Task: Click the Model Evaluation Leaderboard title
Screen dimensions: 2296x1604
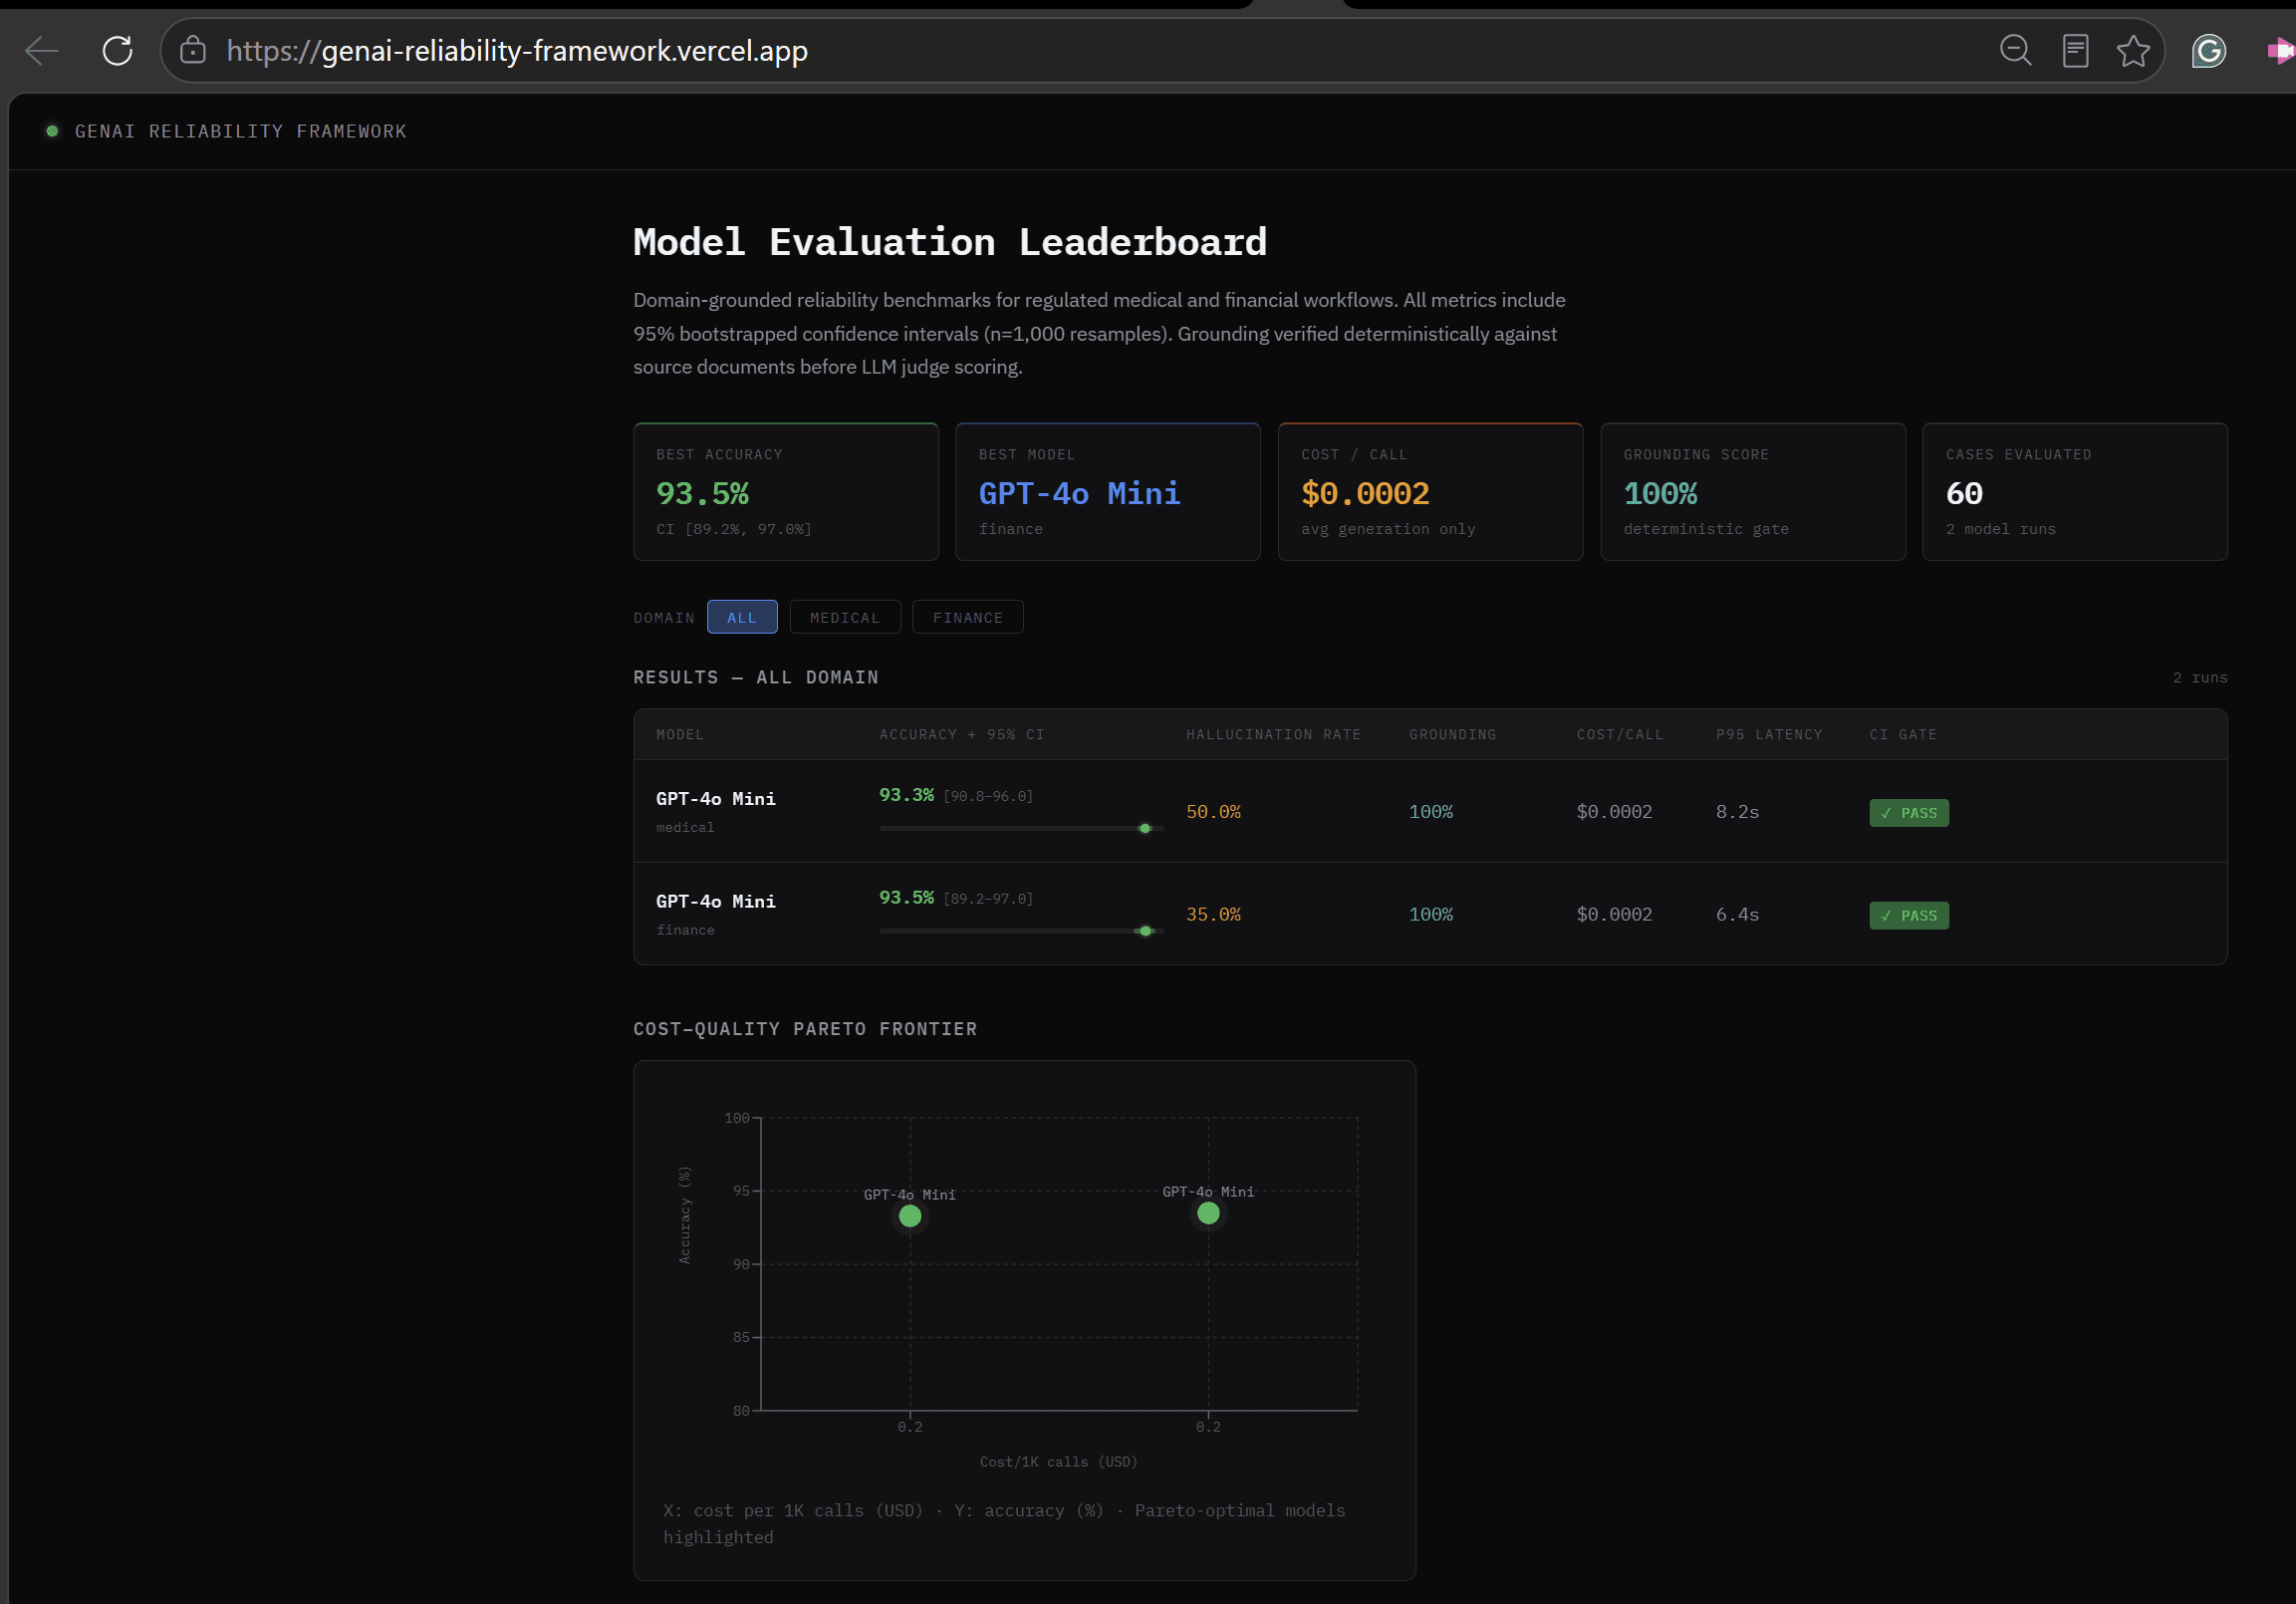Action: coord(950,243)
